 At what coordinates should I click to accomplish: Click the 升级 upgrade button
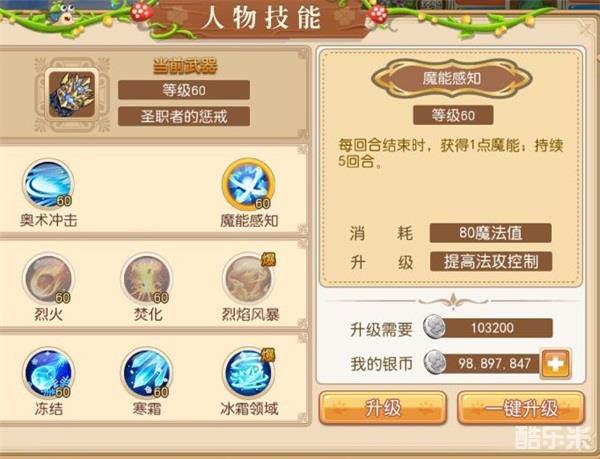coord(383,408)
